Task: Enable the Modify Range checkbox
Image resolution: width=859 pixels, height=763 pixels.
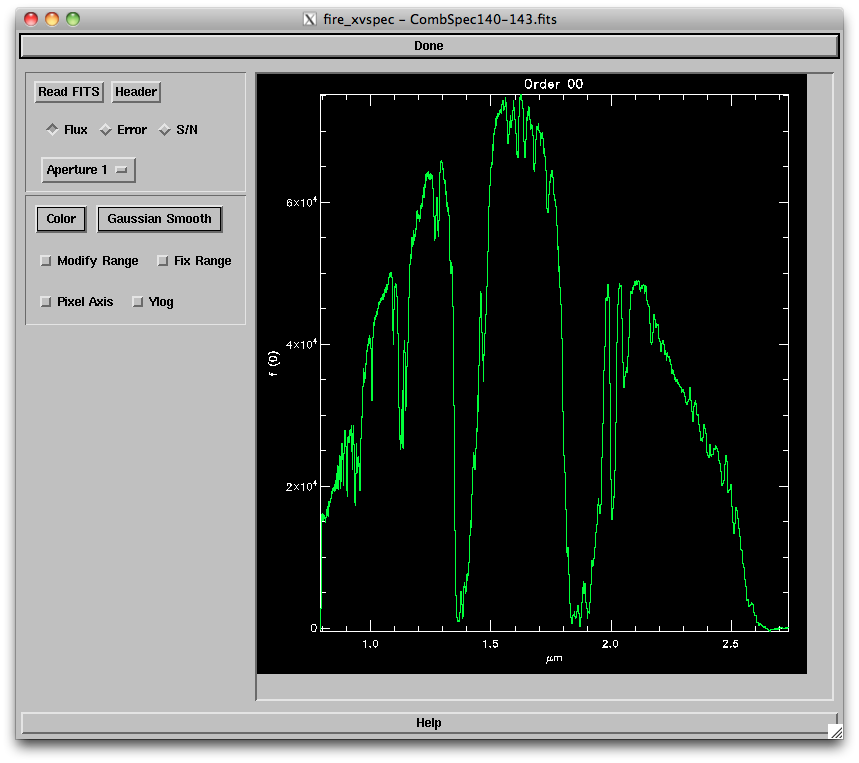Action: [x=89, y=261]
